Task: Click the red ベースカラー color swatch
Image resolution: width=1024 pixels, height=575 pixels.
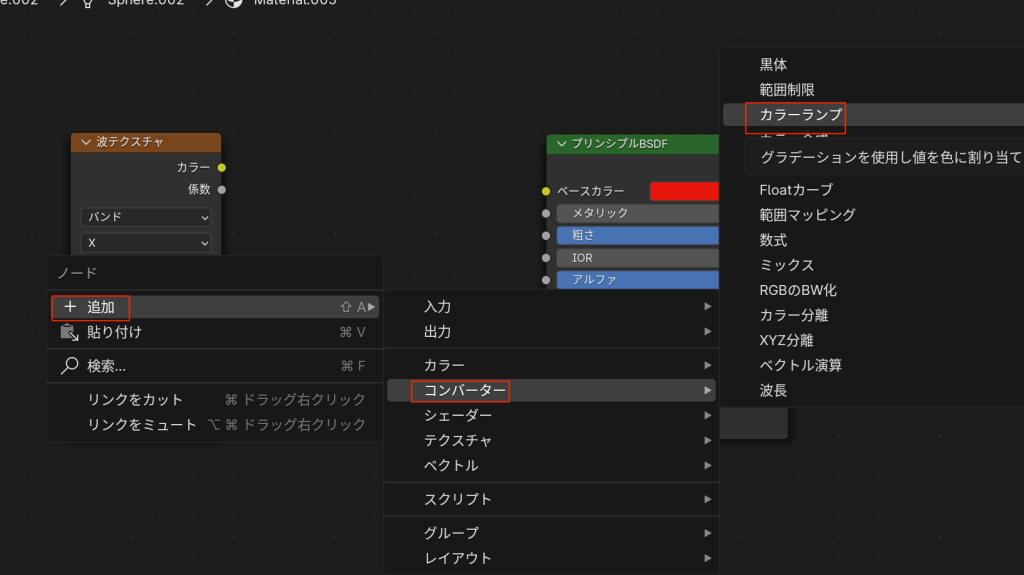Action: [685, 191]
